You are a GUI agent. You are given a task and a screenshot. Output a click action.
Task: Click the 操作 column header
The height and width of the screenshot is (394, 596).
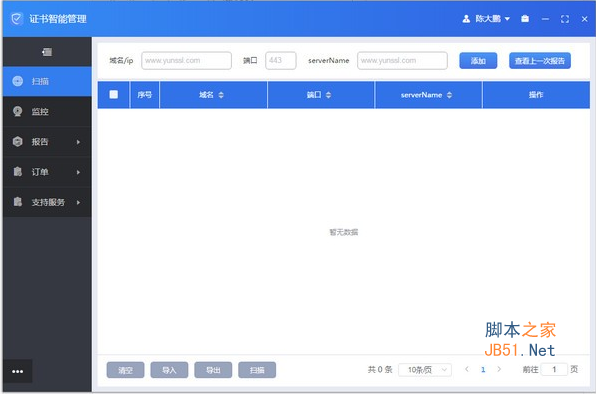pyautogui.click(x=536, y=95)
